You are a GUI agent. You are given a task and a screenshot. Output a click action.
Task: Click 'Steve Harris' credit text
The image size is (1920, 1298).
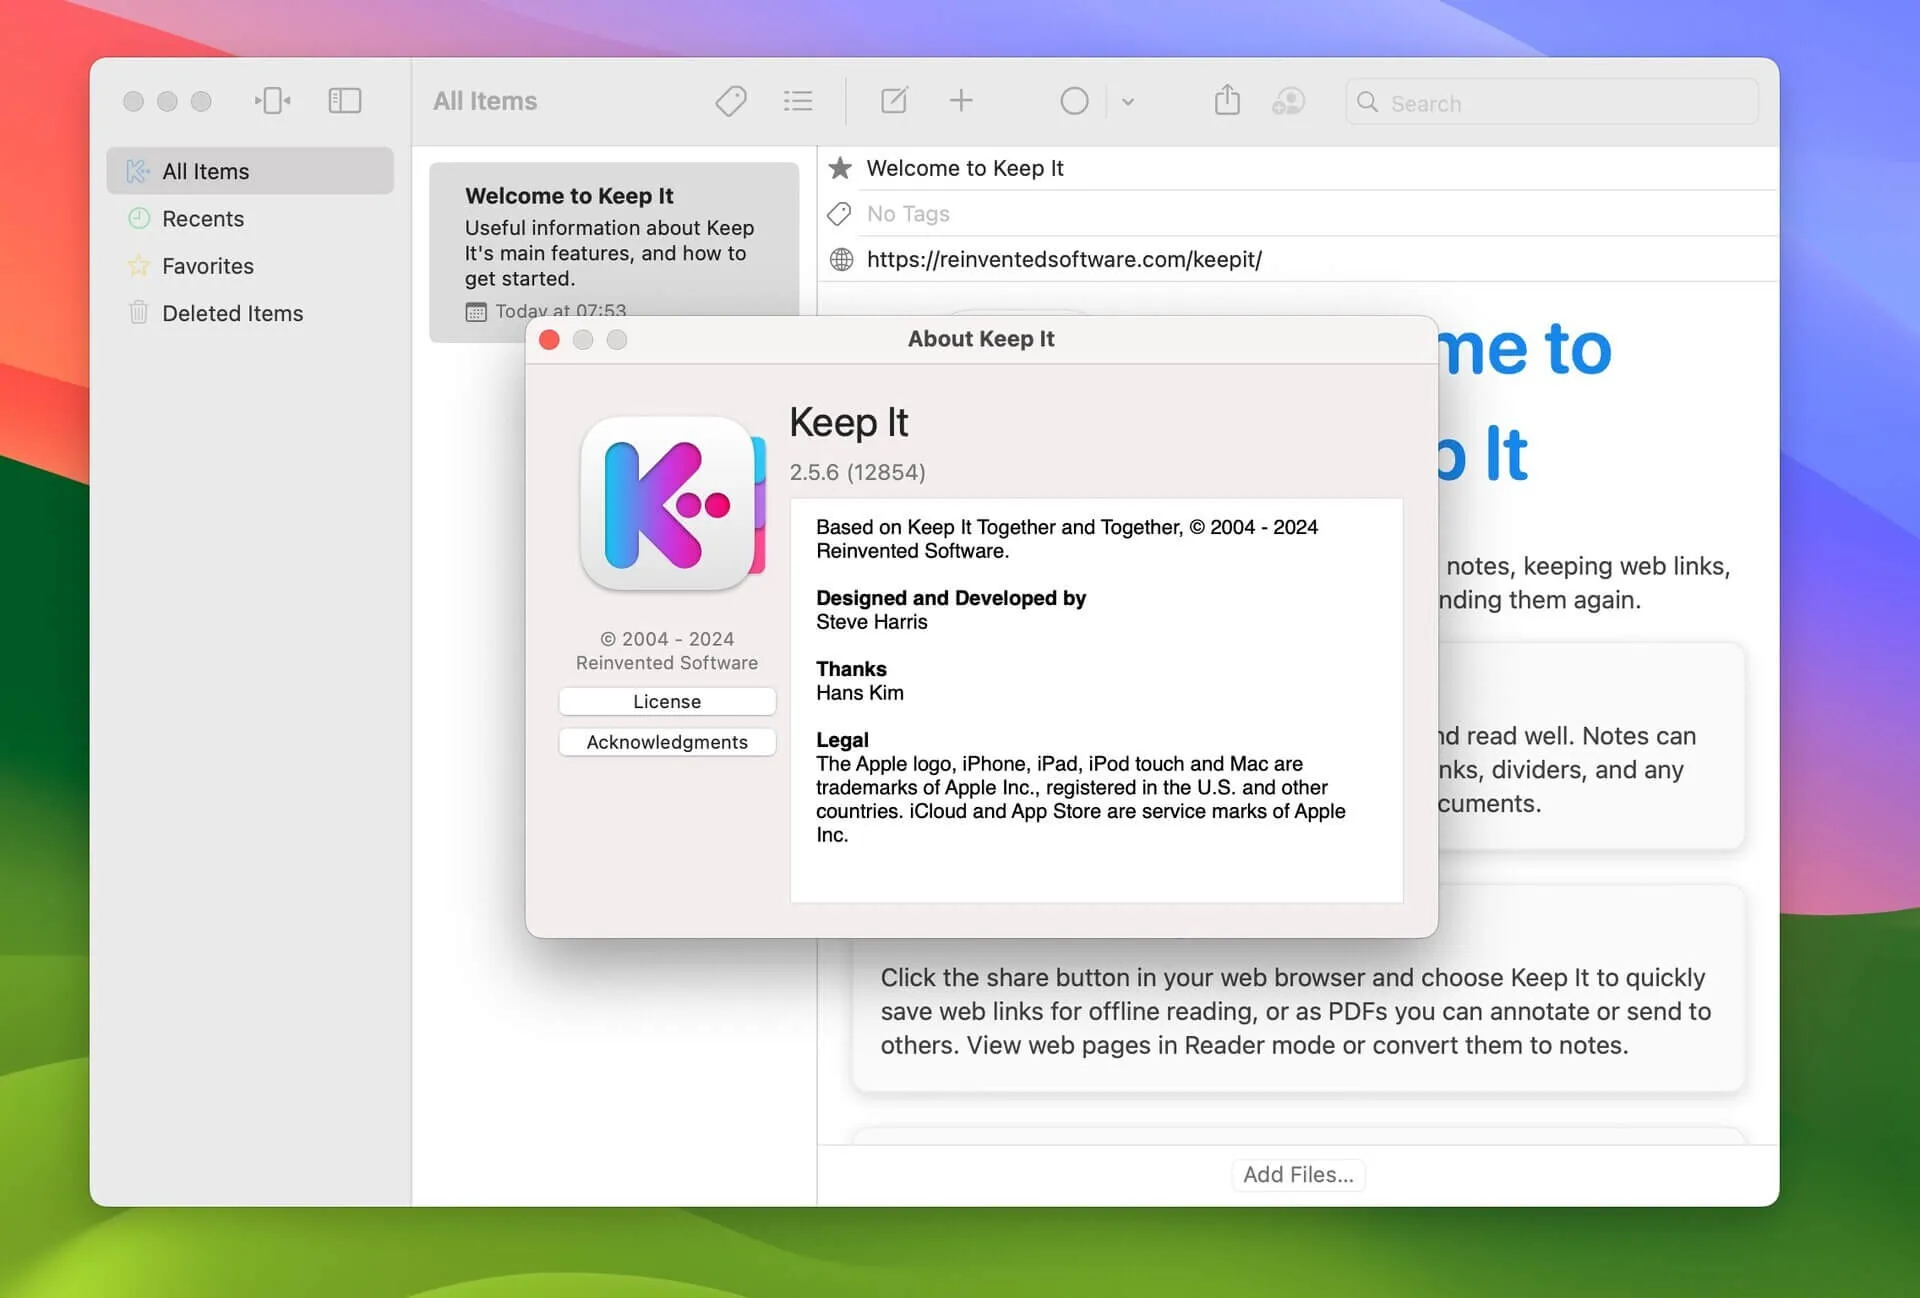(x=872, y=622)
